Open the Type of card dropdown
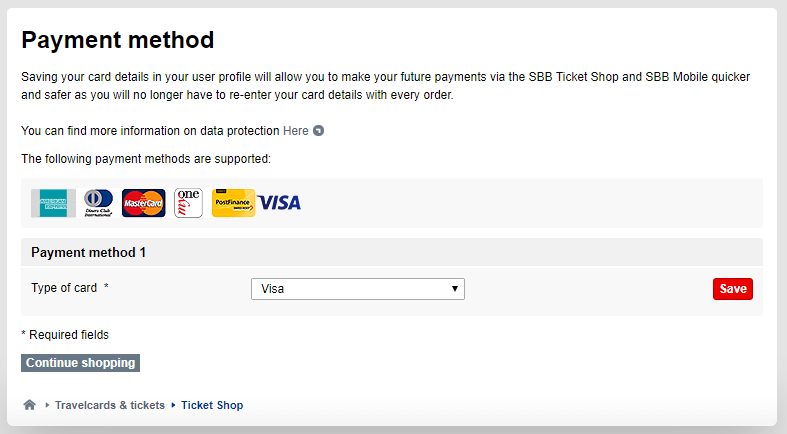This screenshot has height=434, width=787. (x=358, y=289)
